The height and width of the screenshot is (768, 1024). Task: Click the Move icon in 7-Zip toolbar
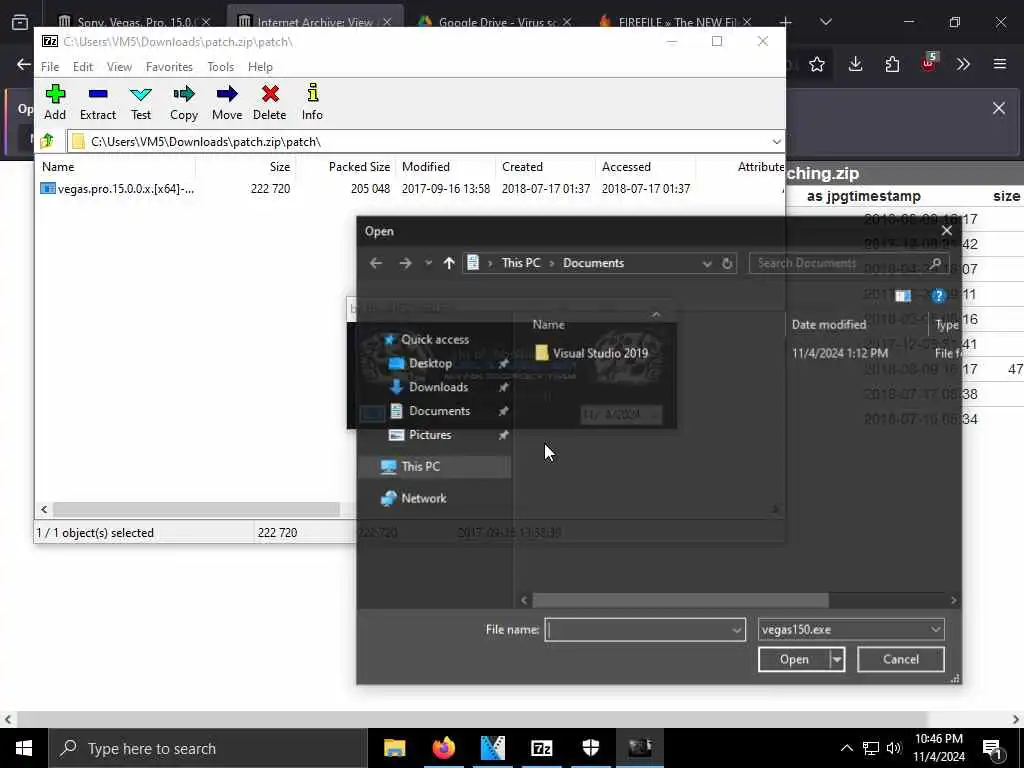click(227, 102)
